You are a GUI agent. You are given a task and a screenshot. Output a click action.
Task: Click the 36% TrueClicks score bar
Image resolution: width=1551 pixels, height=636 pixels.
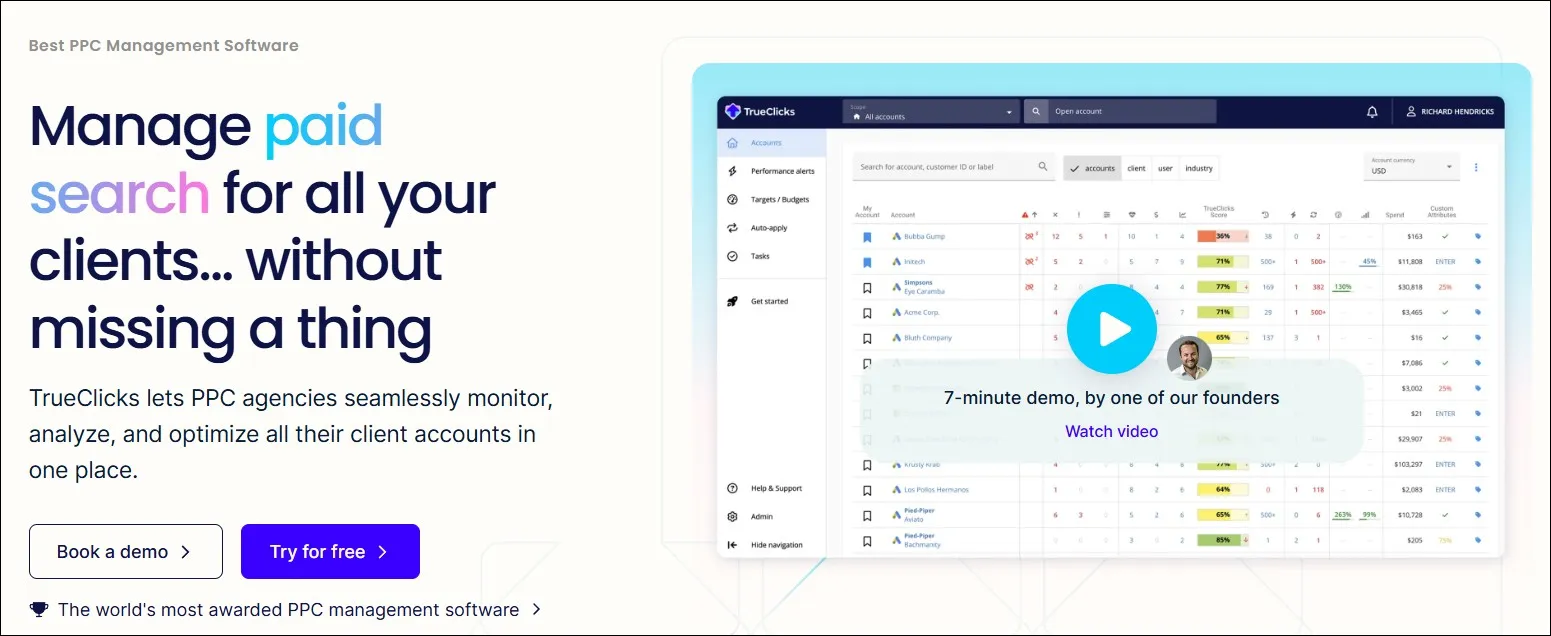(1223, 237)
